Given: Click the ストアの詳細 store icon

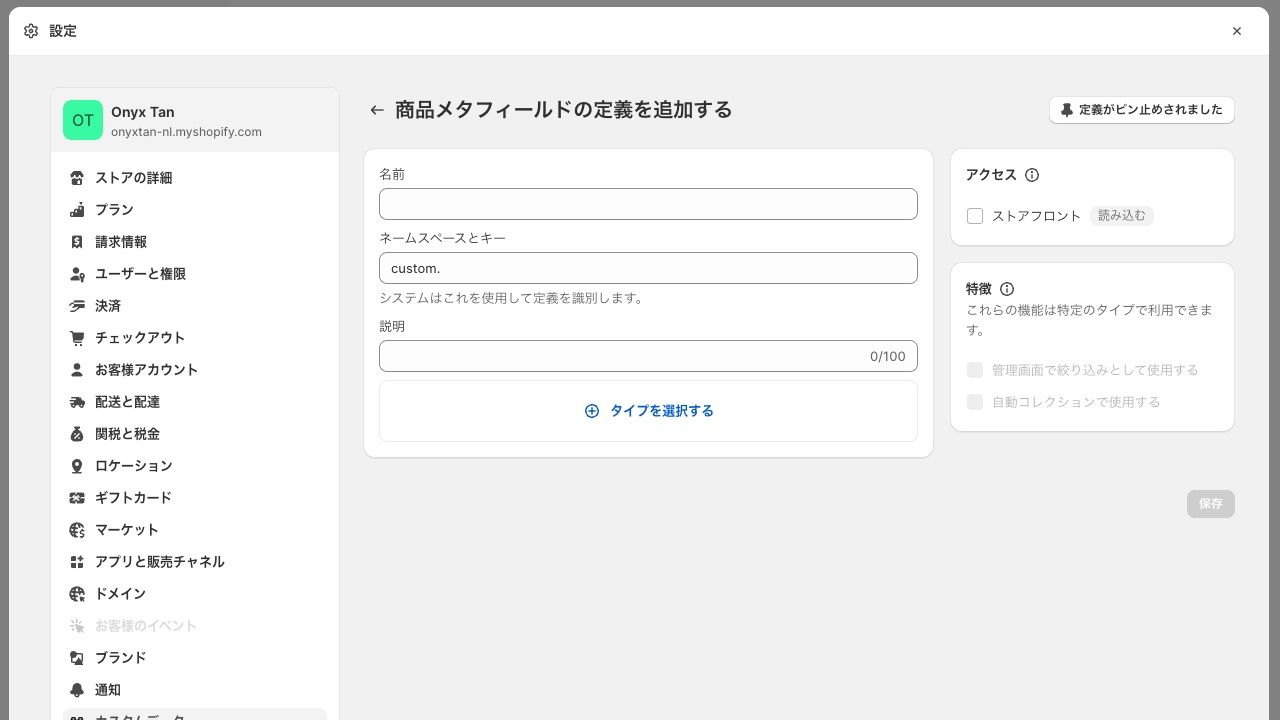Looking at the screenshot, I should pos(77,178).
